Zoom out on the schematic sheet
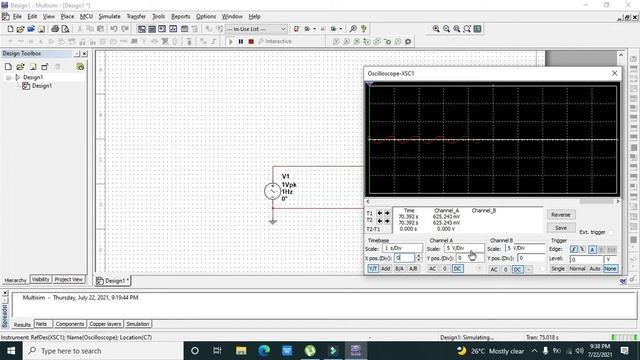 (447, 29)
